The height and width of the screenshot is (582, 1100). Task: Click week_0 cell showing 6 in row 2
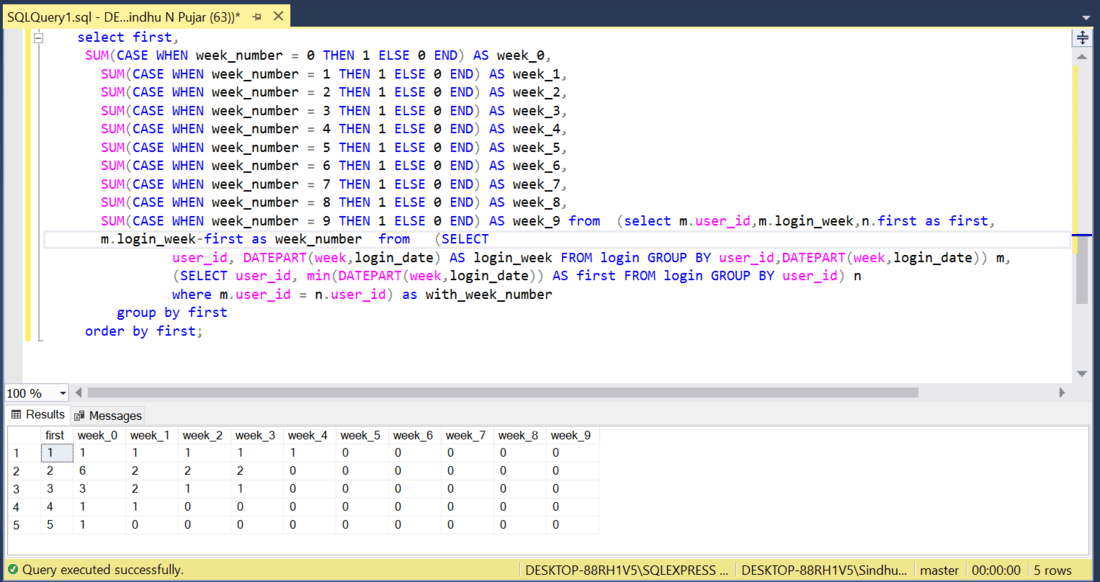point(99,471)
